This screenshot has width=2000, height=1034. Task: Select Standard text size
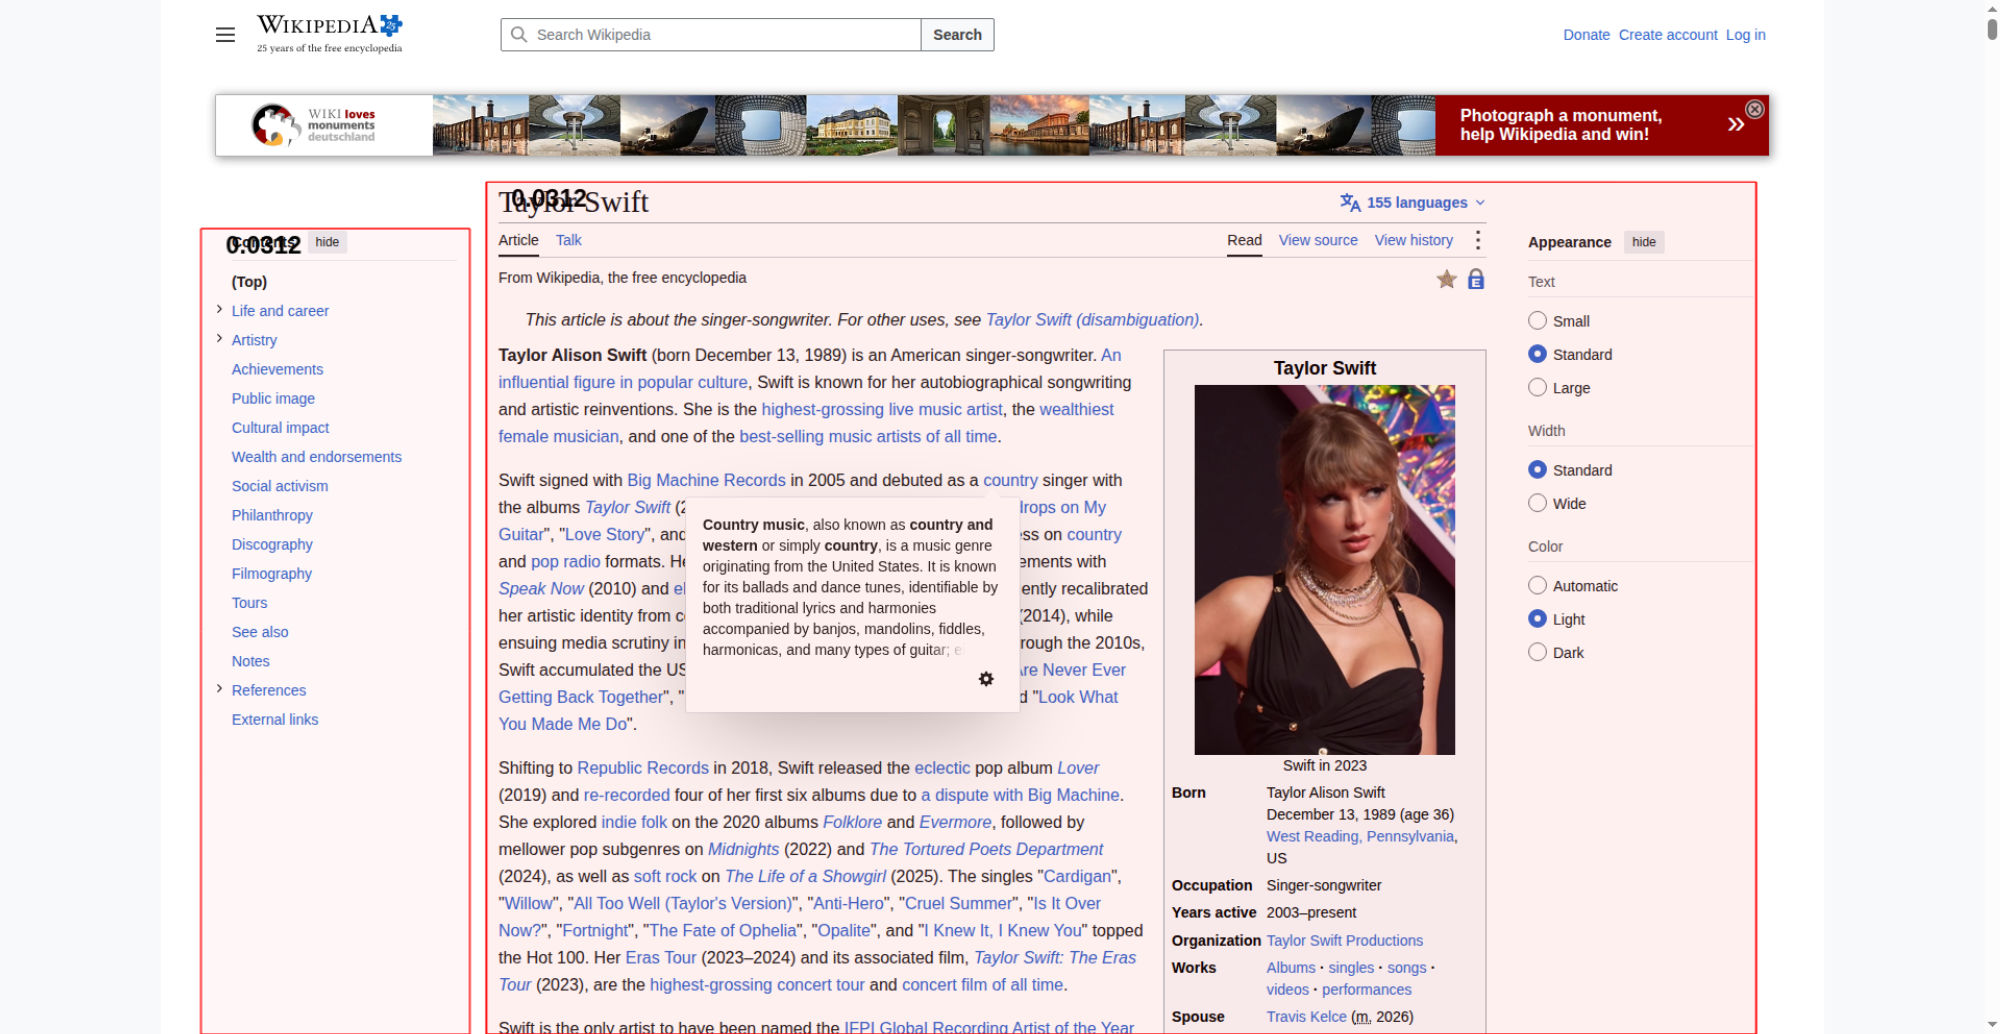coord(1537,354)
